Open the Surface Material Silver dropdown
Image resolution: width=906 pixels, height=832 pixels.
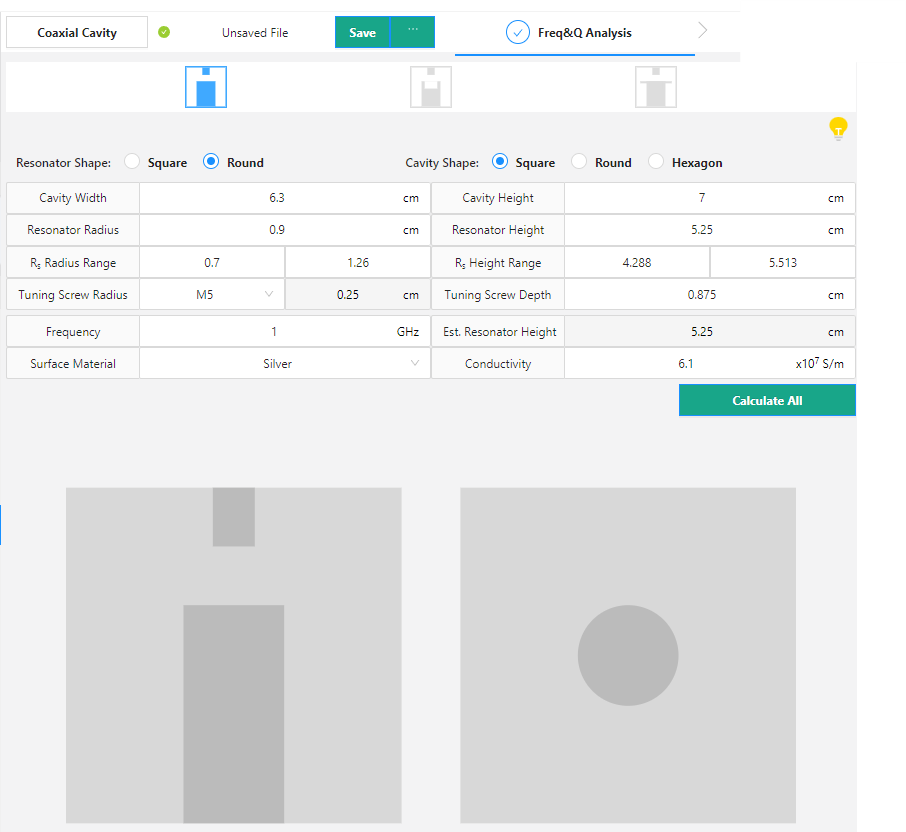[x=285, y=363]
